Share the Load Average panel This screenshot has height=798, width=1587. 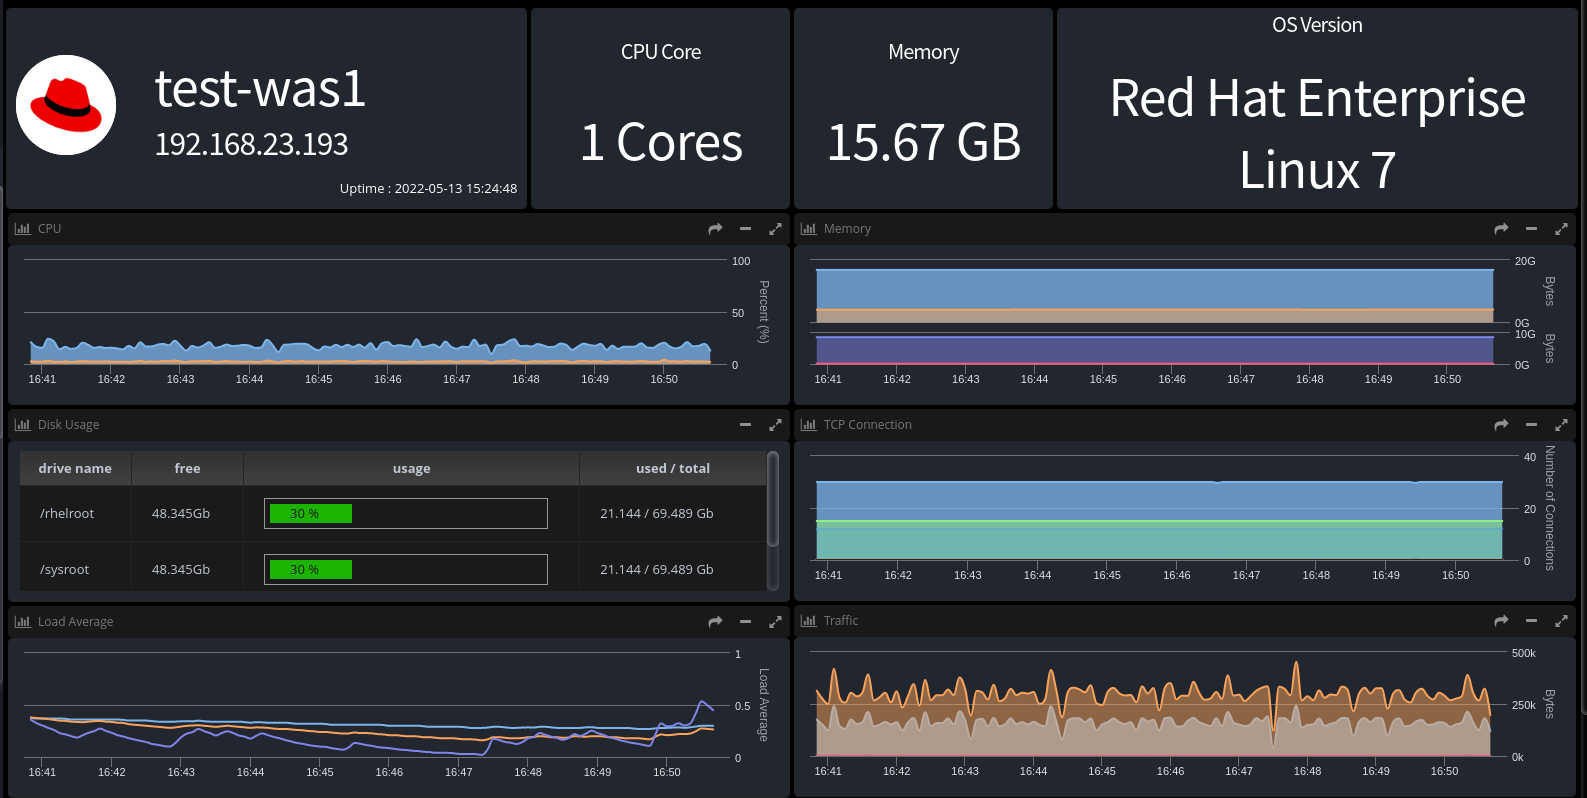coord(715,622)
